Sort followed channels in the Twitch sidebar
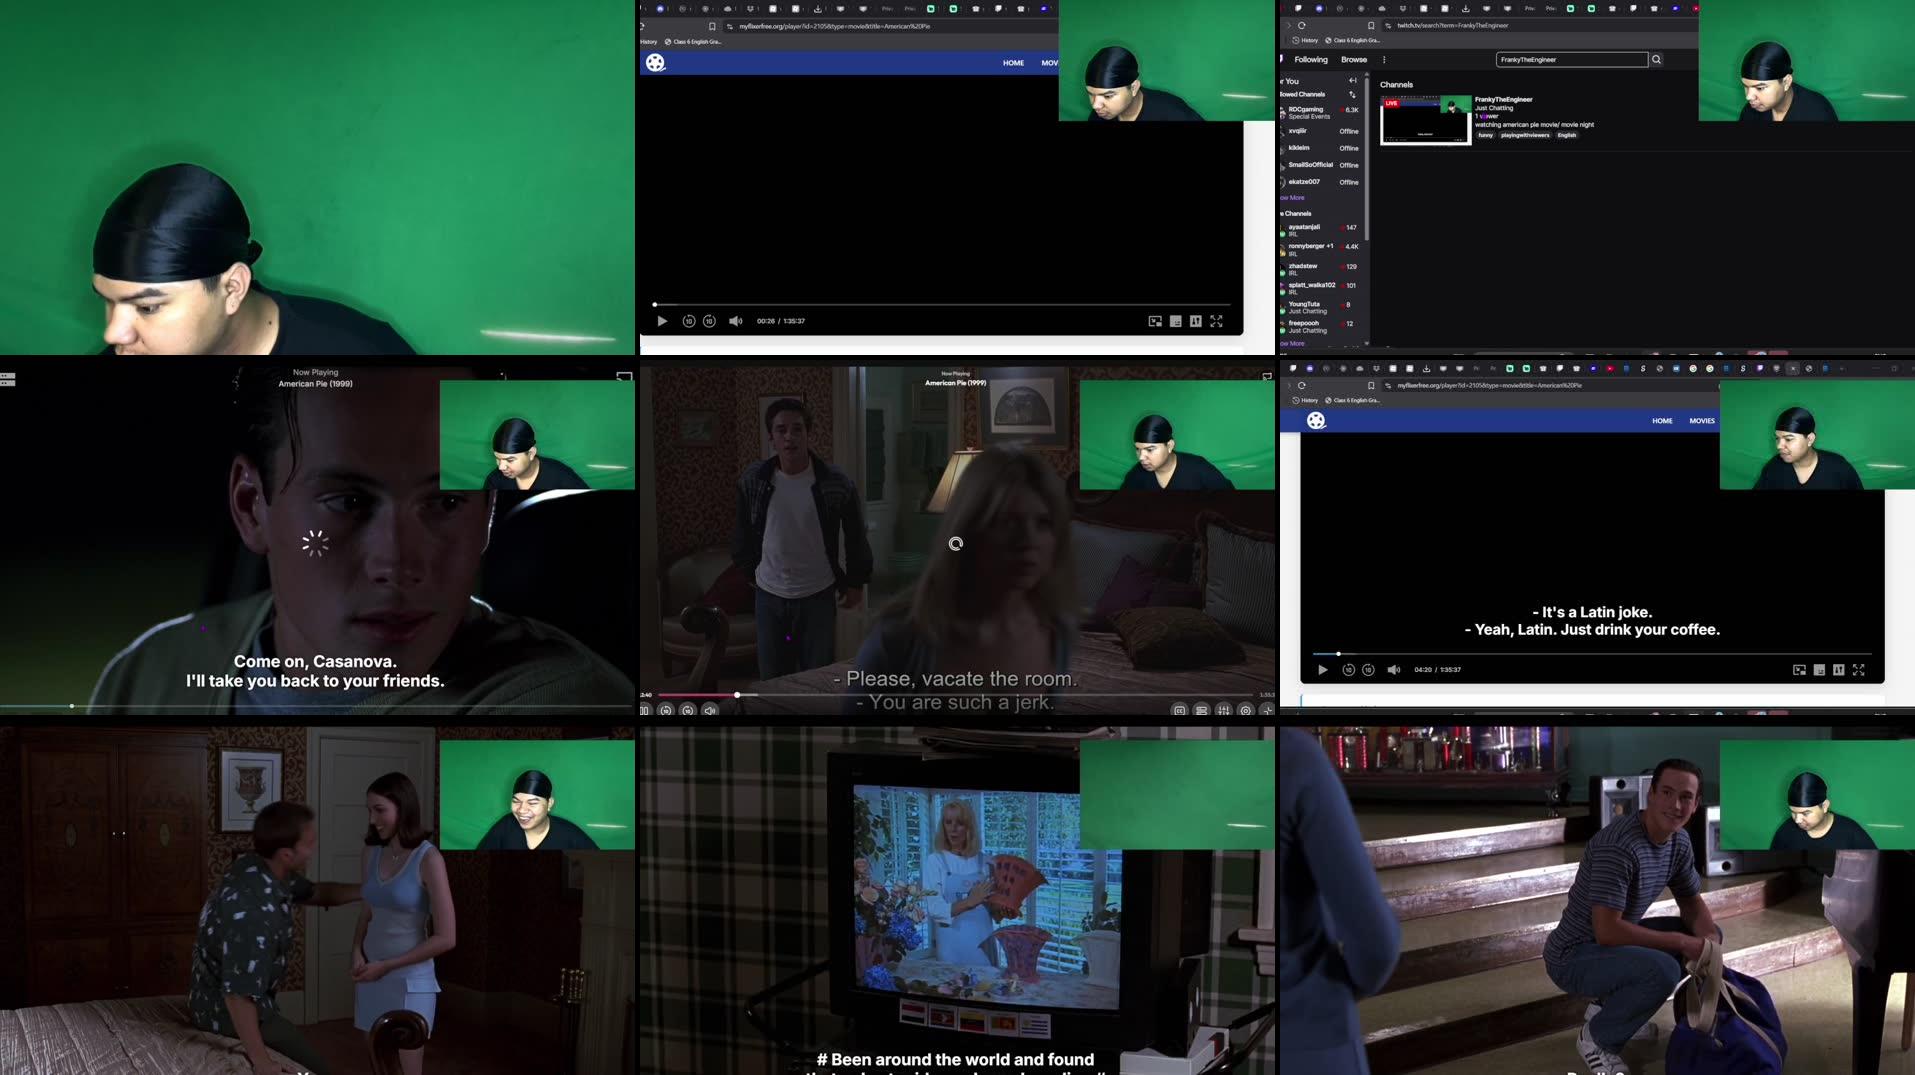Image resolution: width=1915 pixels, height=1075 pixels. pyautogui.click(x=1352, y=95)
